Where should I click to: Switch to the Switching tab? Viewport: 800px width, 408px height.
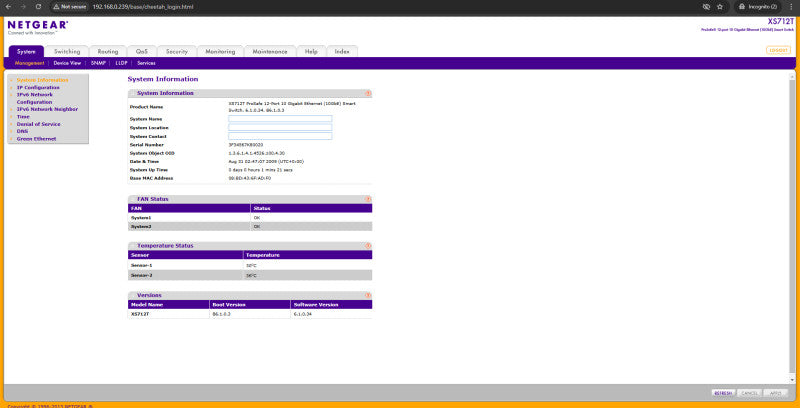tap(67, 52)
